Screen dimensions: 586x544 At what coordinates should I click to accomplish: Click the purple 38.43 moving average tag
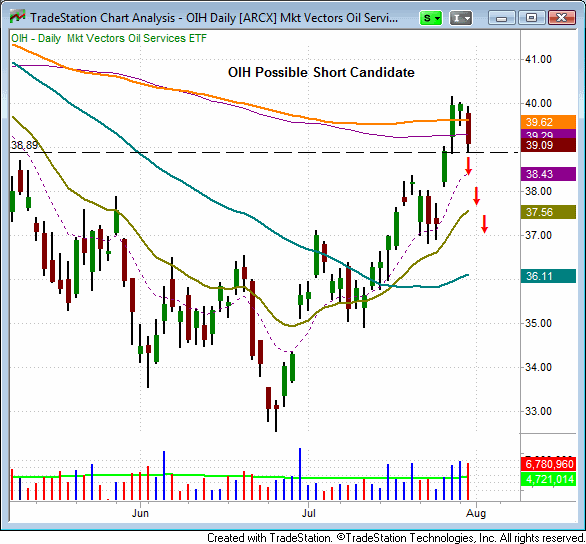[548, 174]
